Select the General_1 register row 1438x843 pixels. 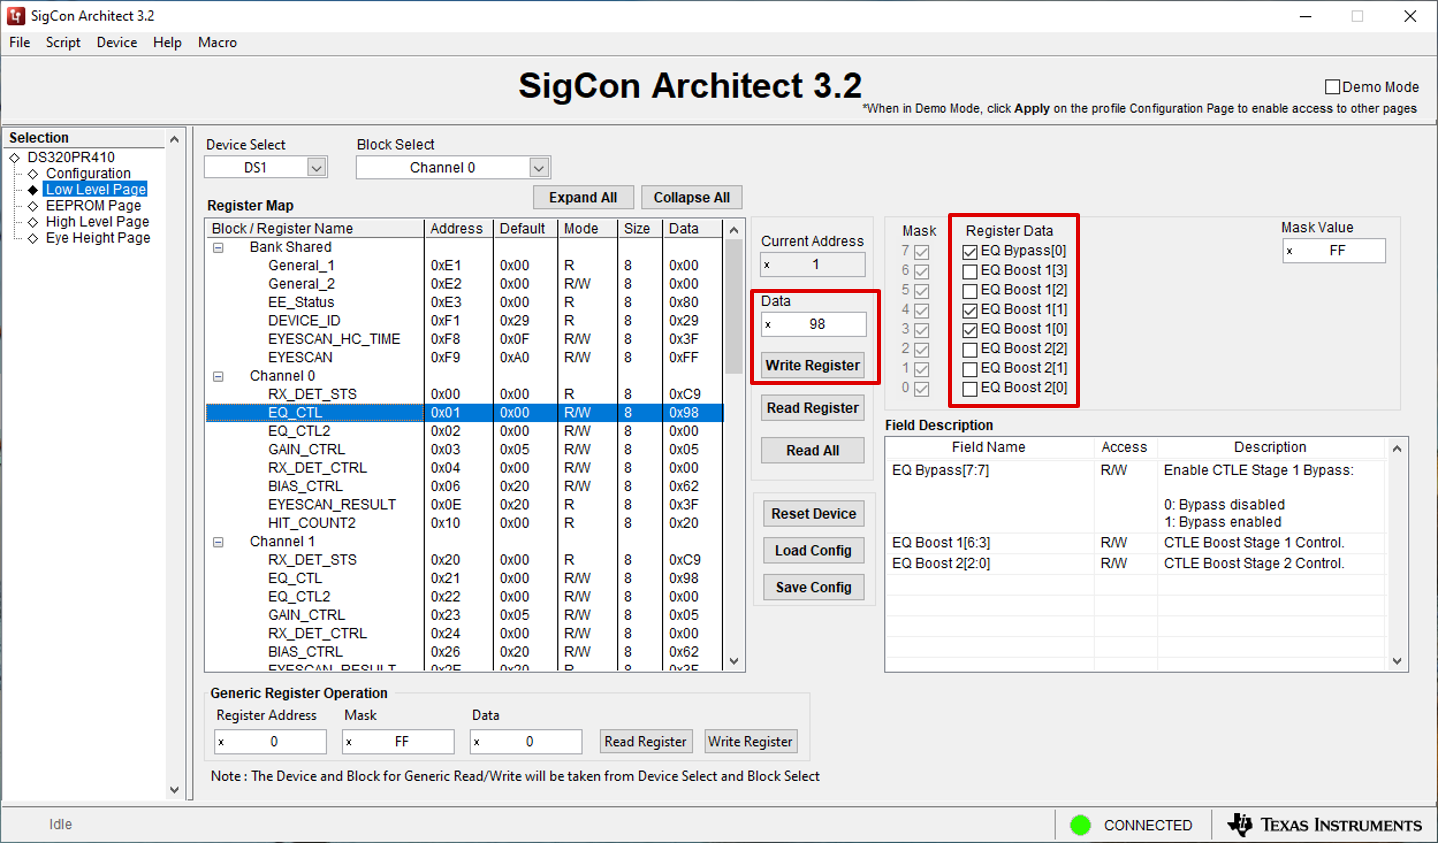[x=465, y=266]
